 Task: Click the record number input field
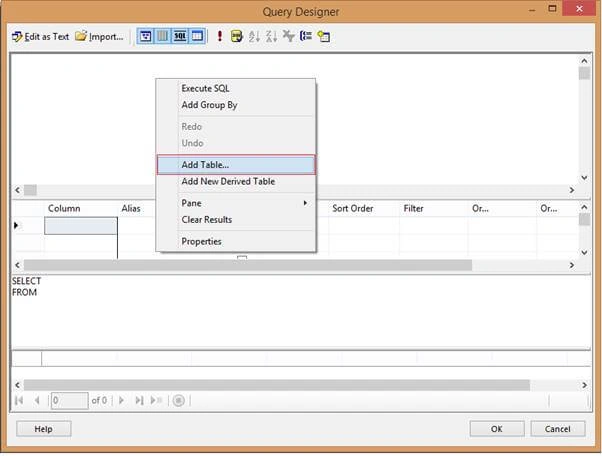69,400
